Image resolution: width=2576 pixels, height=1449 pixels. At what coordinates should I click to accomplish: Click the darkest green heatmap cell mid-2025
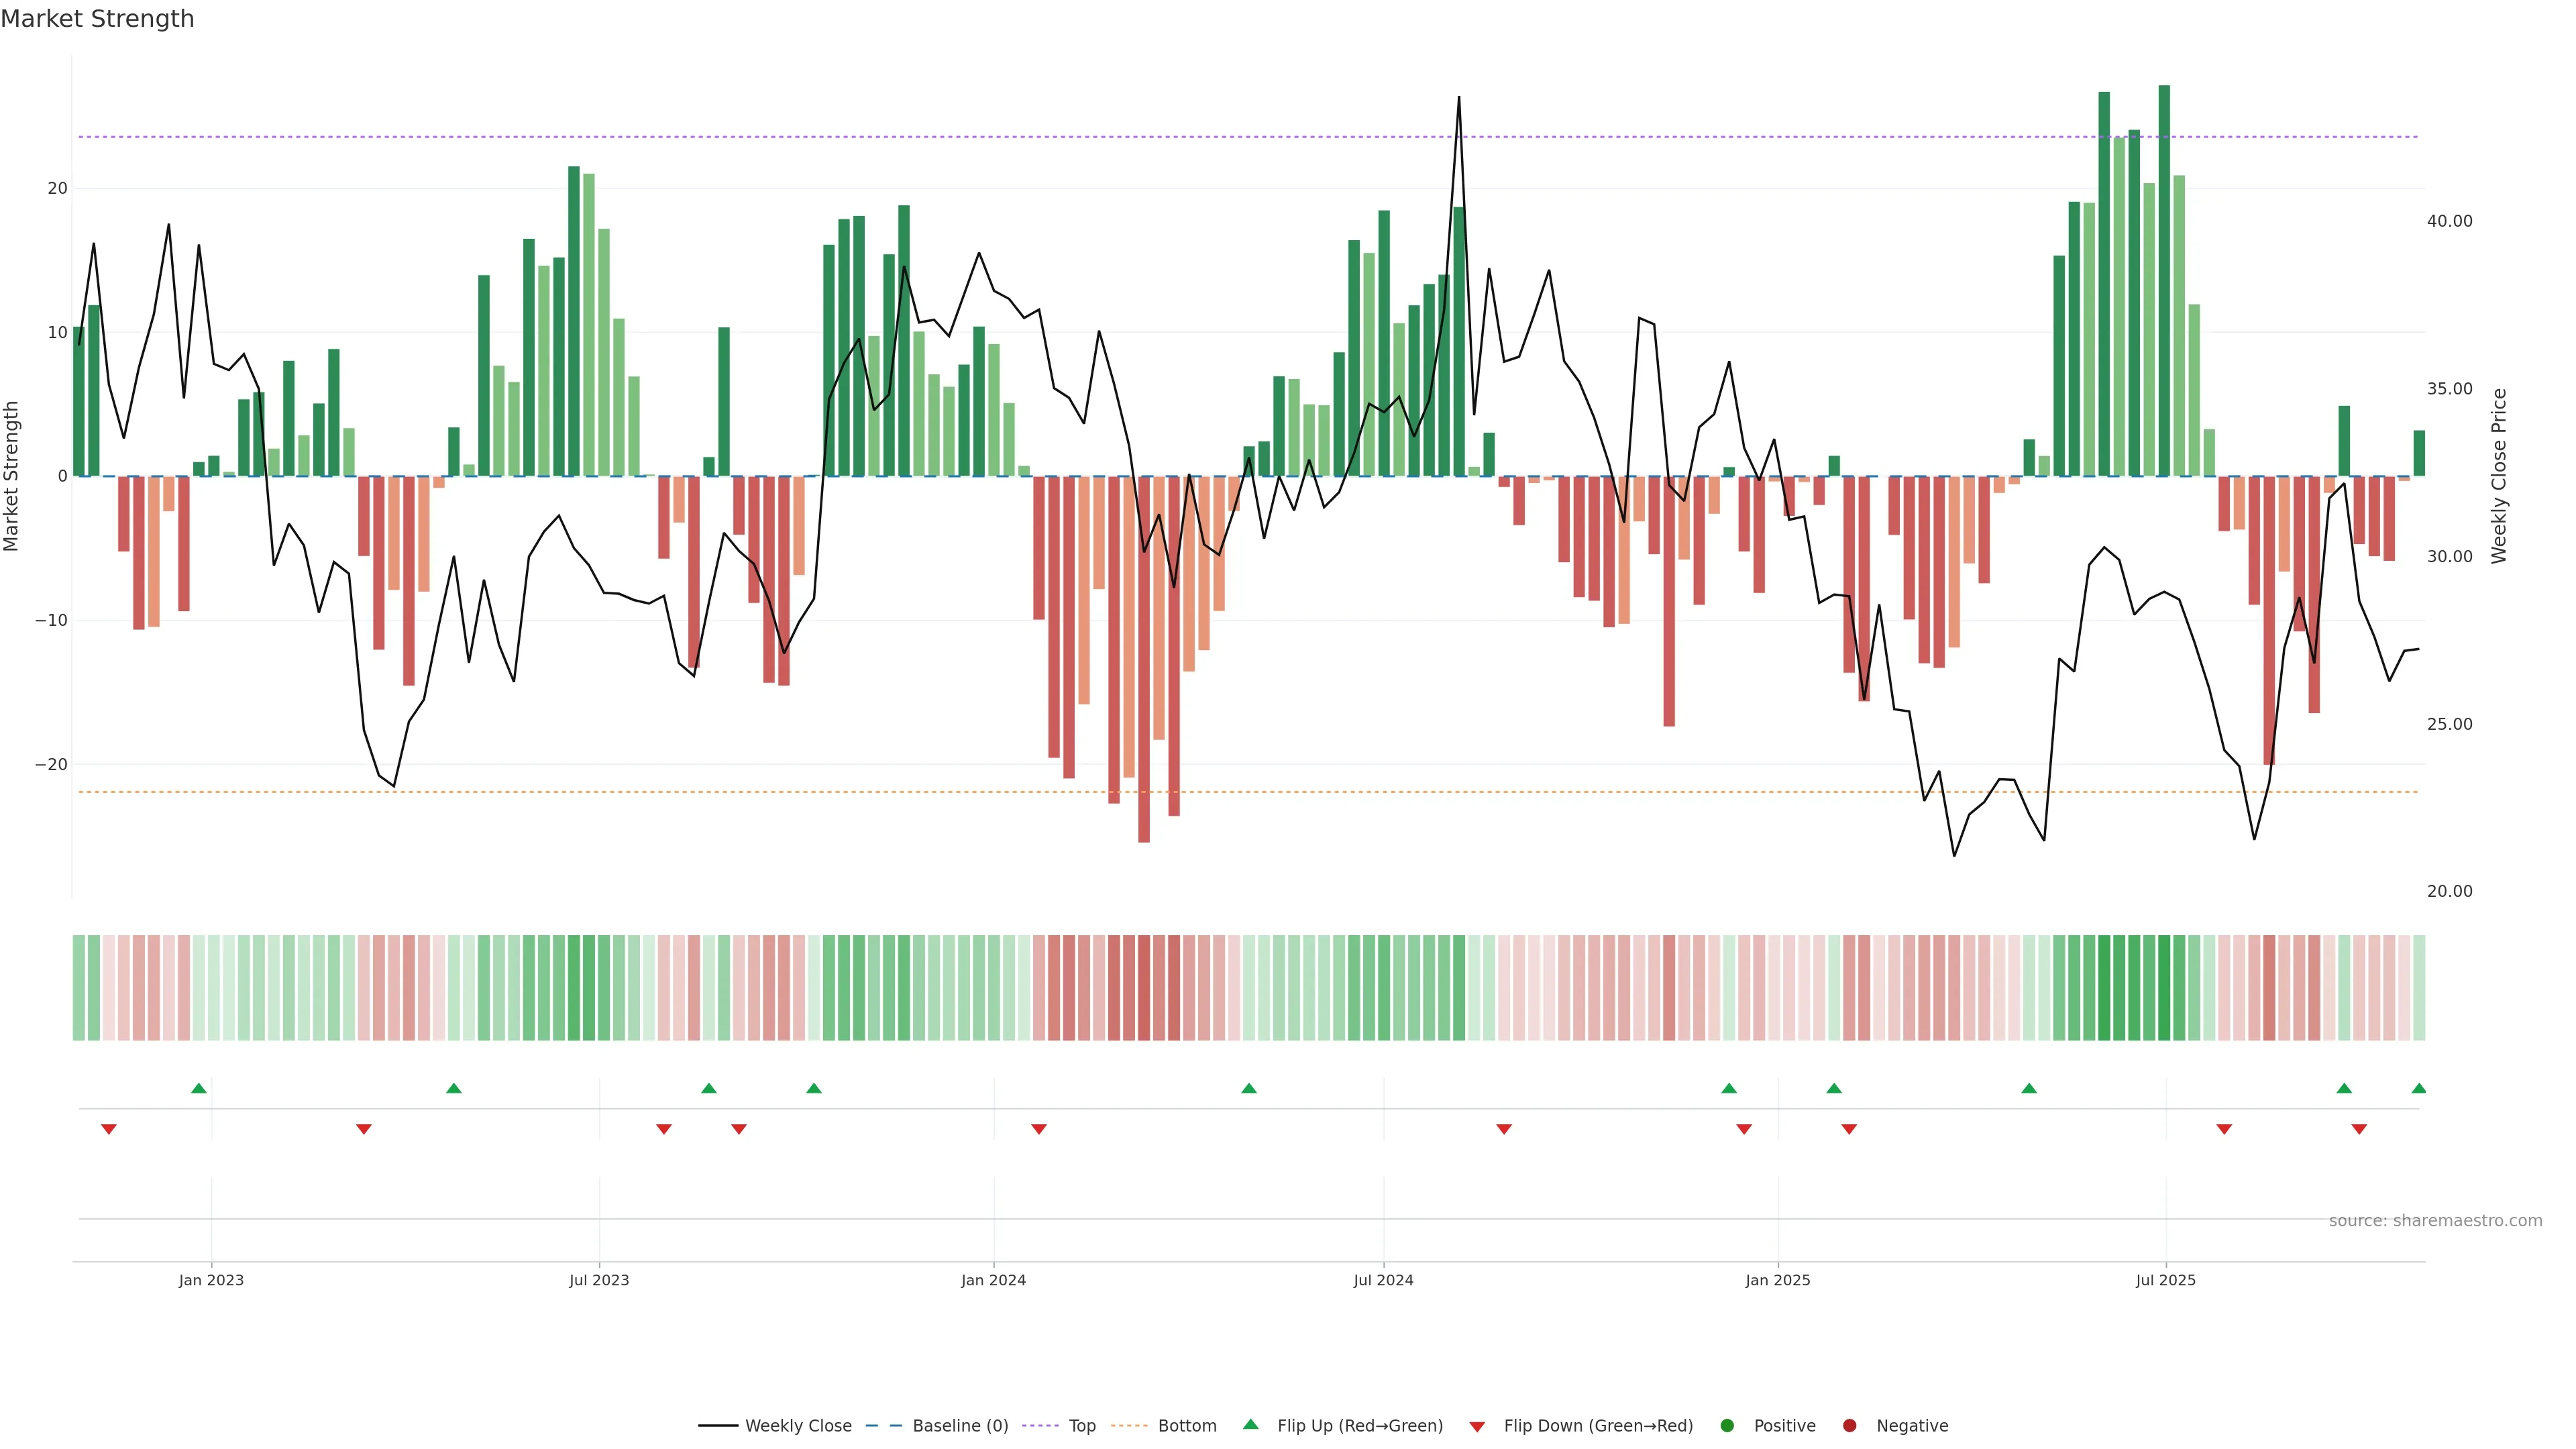[2164, 988]
